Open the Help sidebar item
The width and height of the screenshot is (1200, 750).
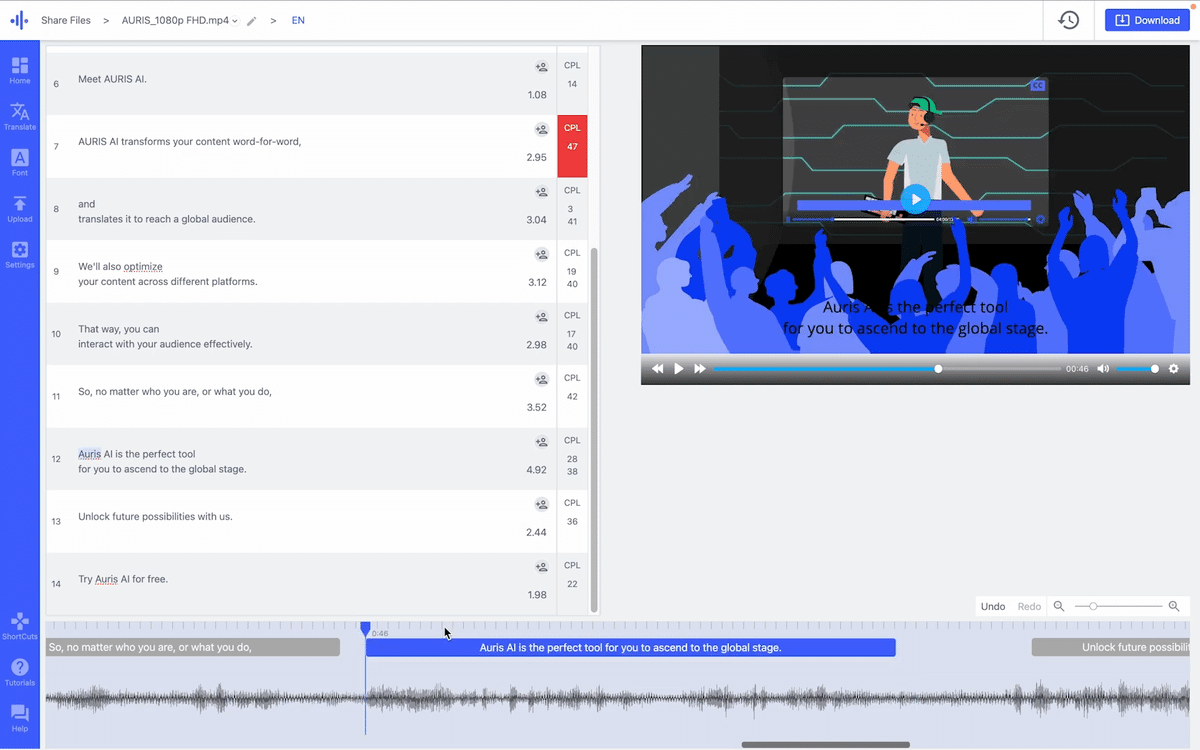click(x=20, y=718)
